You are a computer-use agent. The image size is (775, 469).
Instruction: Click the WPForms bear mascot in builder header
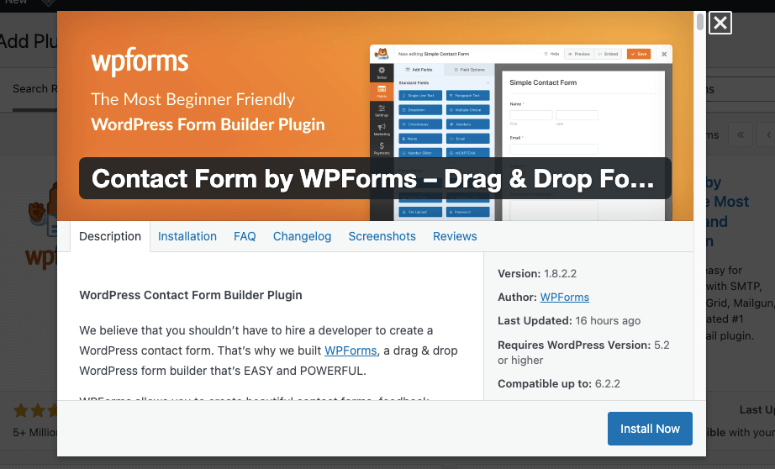[x=382, y=53]
